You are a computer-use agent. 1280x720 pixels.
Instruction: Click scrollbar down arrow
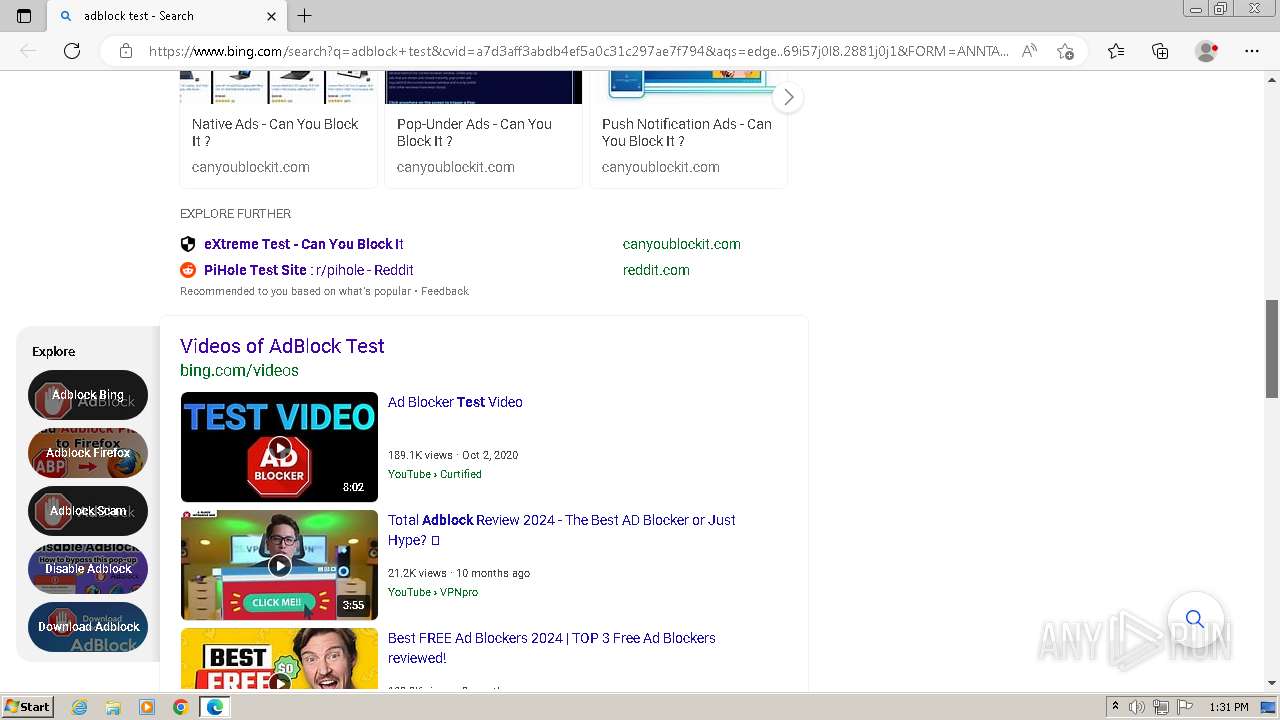click(1272, 683)
